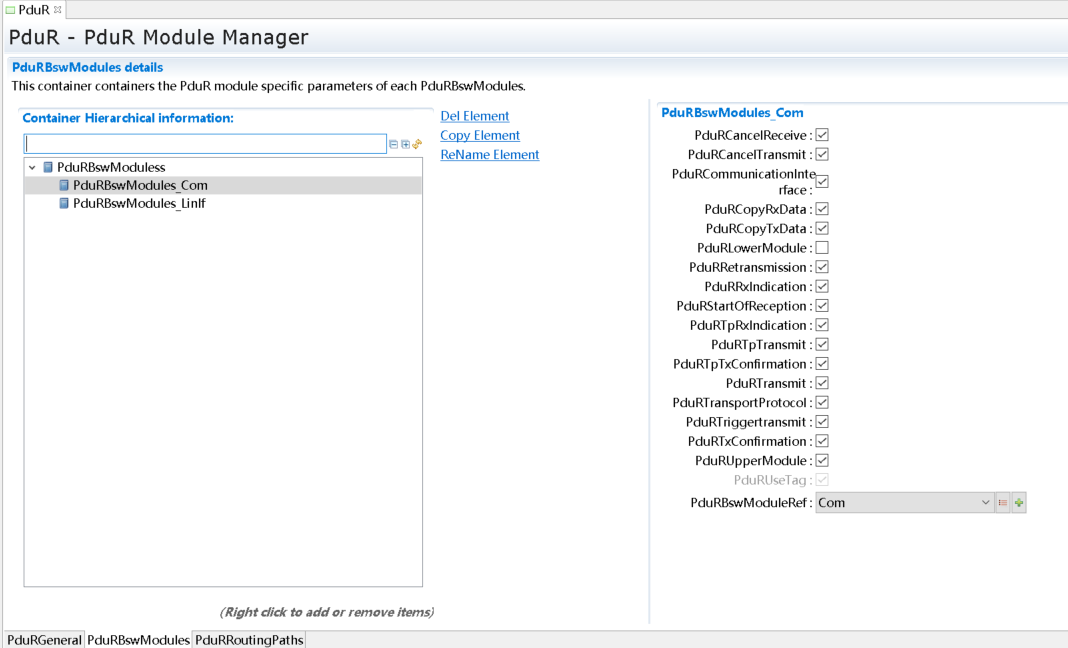Select PduRBswModules_LinIf in the tree
Viewport: 1068px width, 648px height.
point(139,203)
